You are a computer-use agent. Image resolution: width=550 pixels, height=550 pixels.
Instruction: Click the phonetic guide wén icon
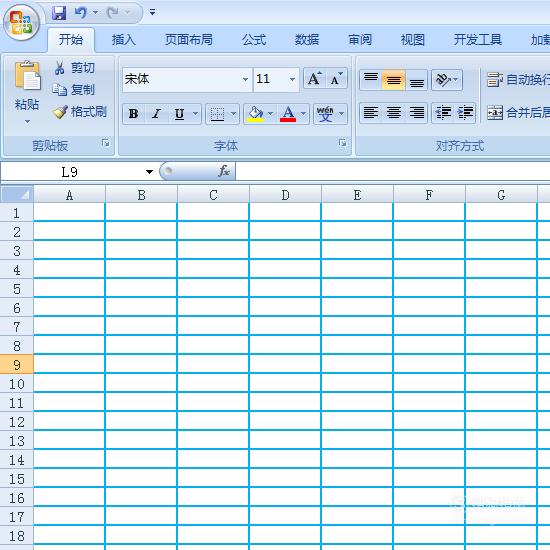click(x=325, y=114)
